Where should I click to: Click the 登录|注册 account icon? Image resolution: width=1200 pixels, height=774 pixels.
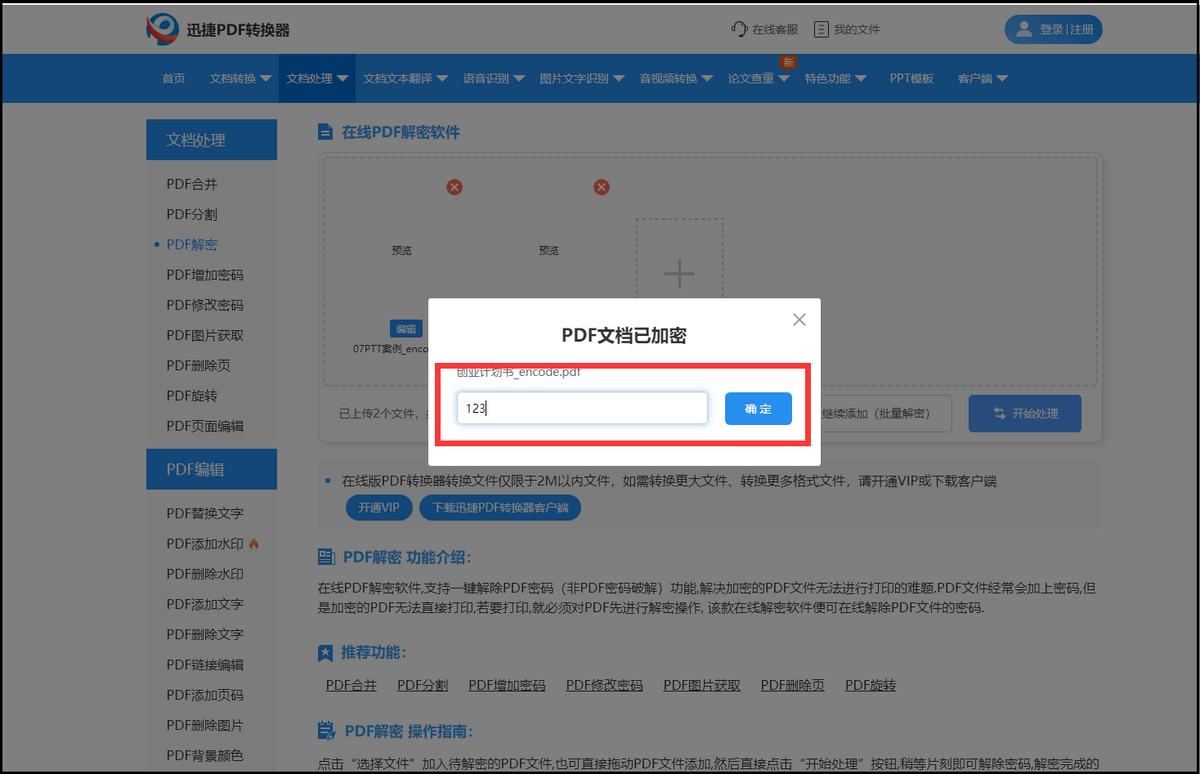click(1053, 29)
